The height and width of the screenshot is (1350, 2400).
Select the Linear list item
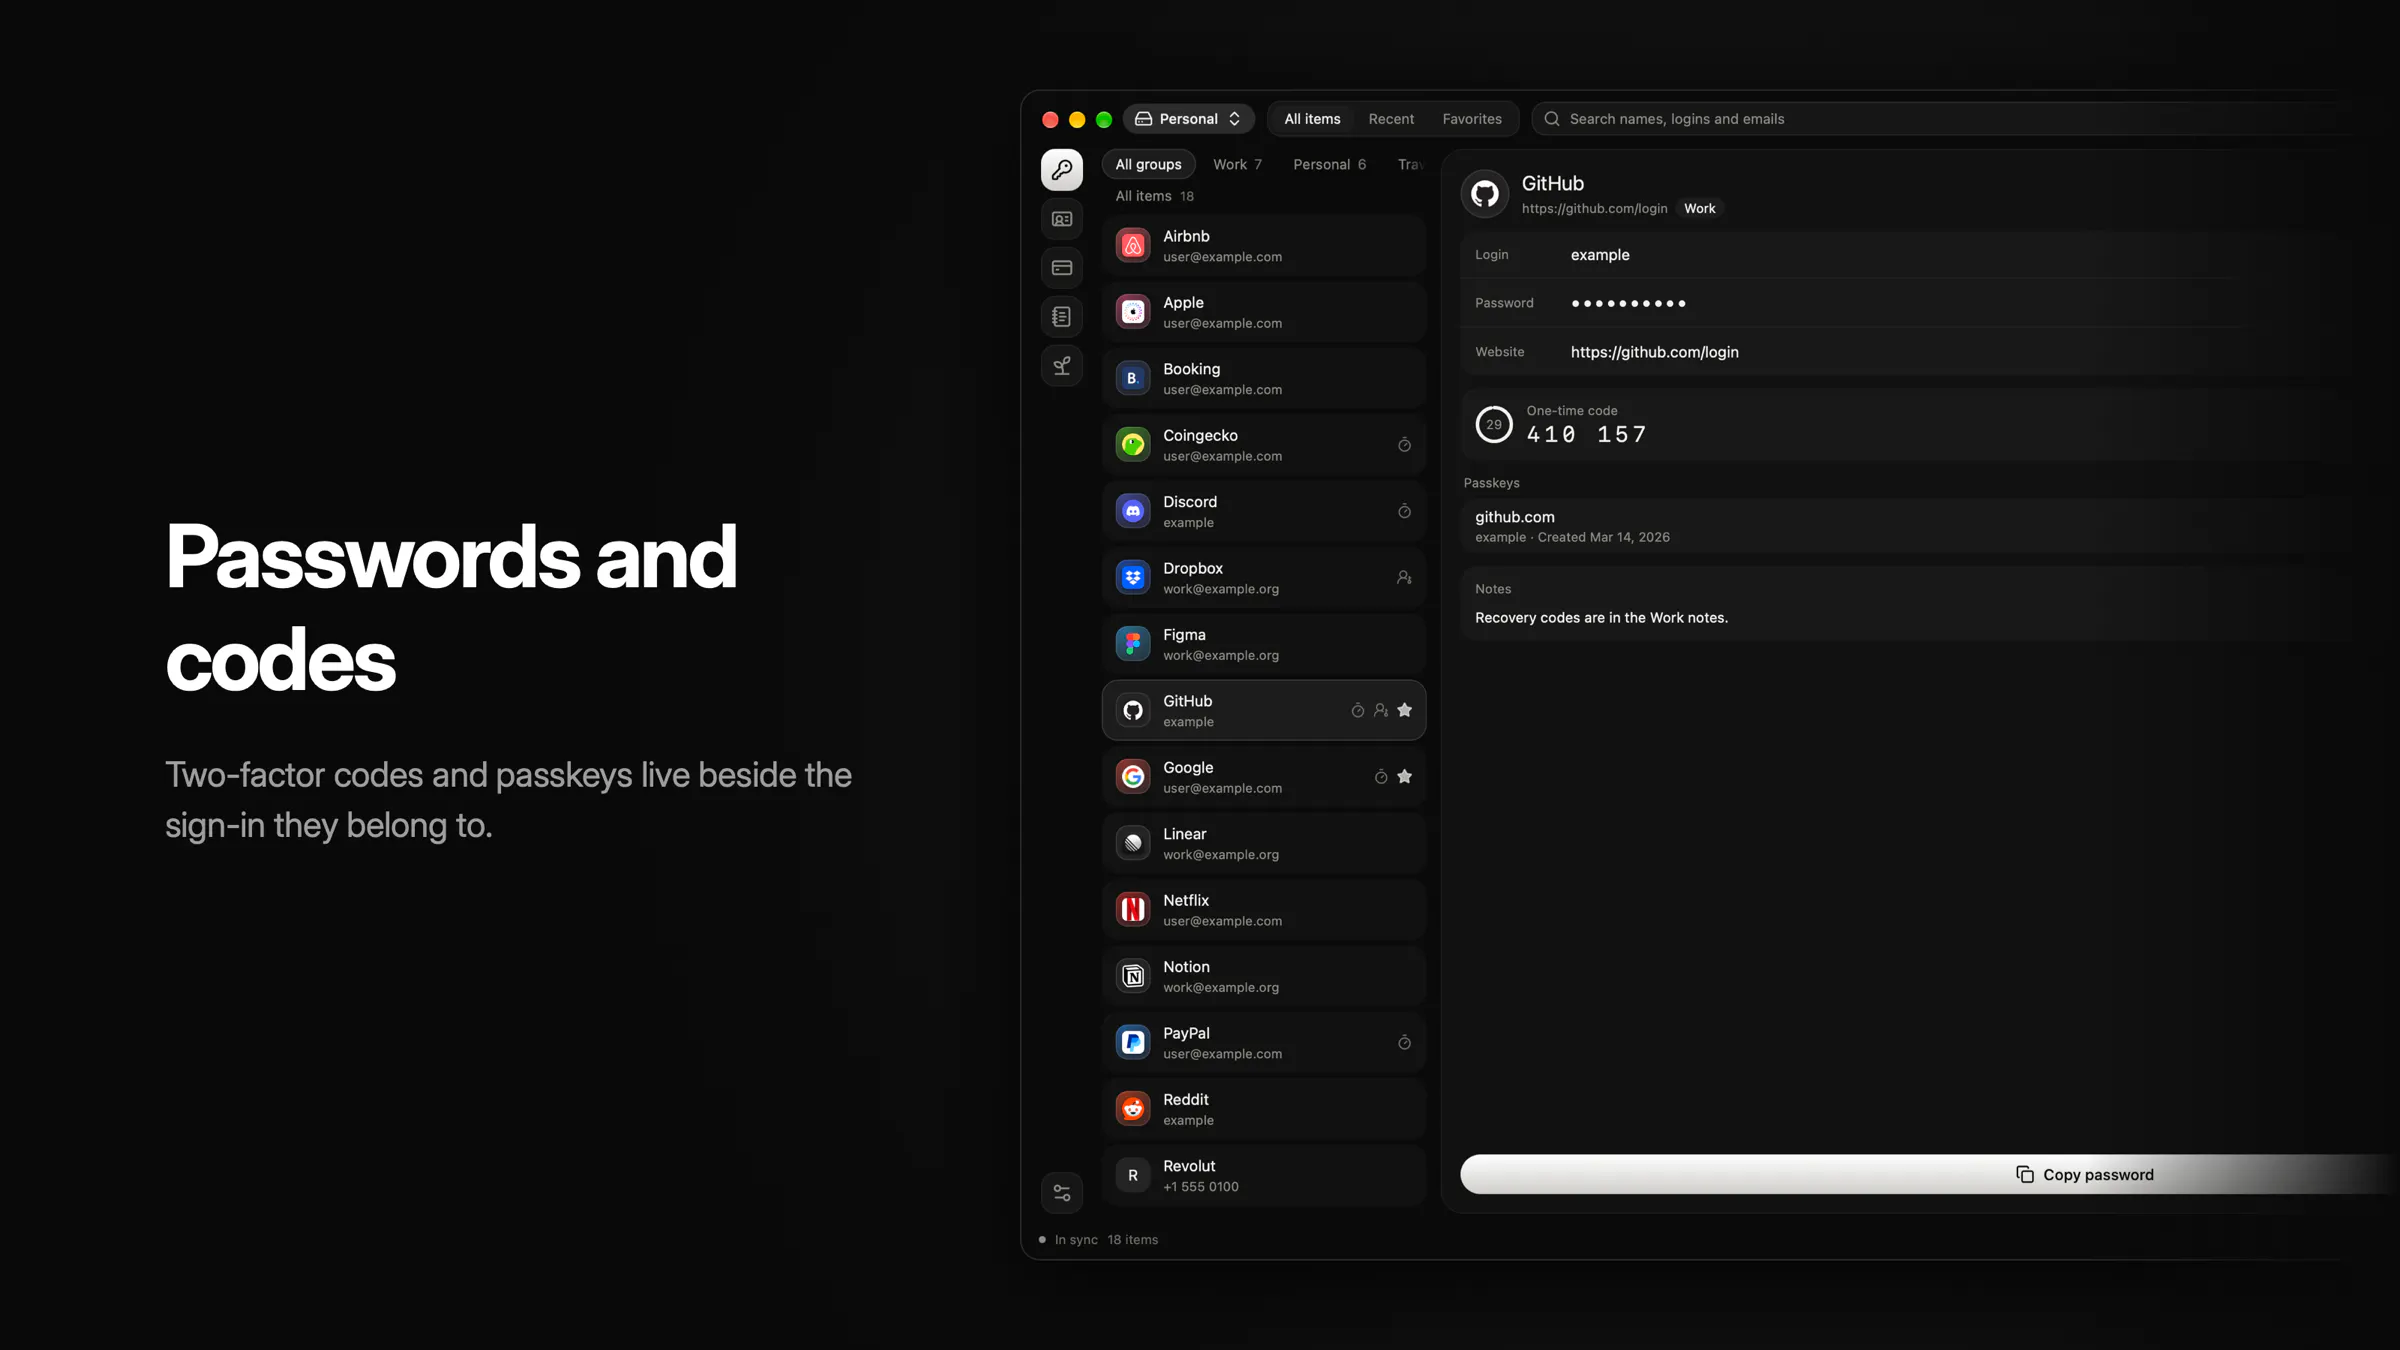pyautogui.click(x=1264, y=843)
